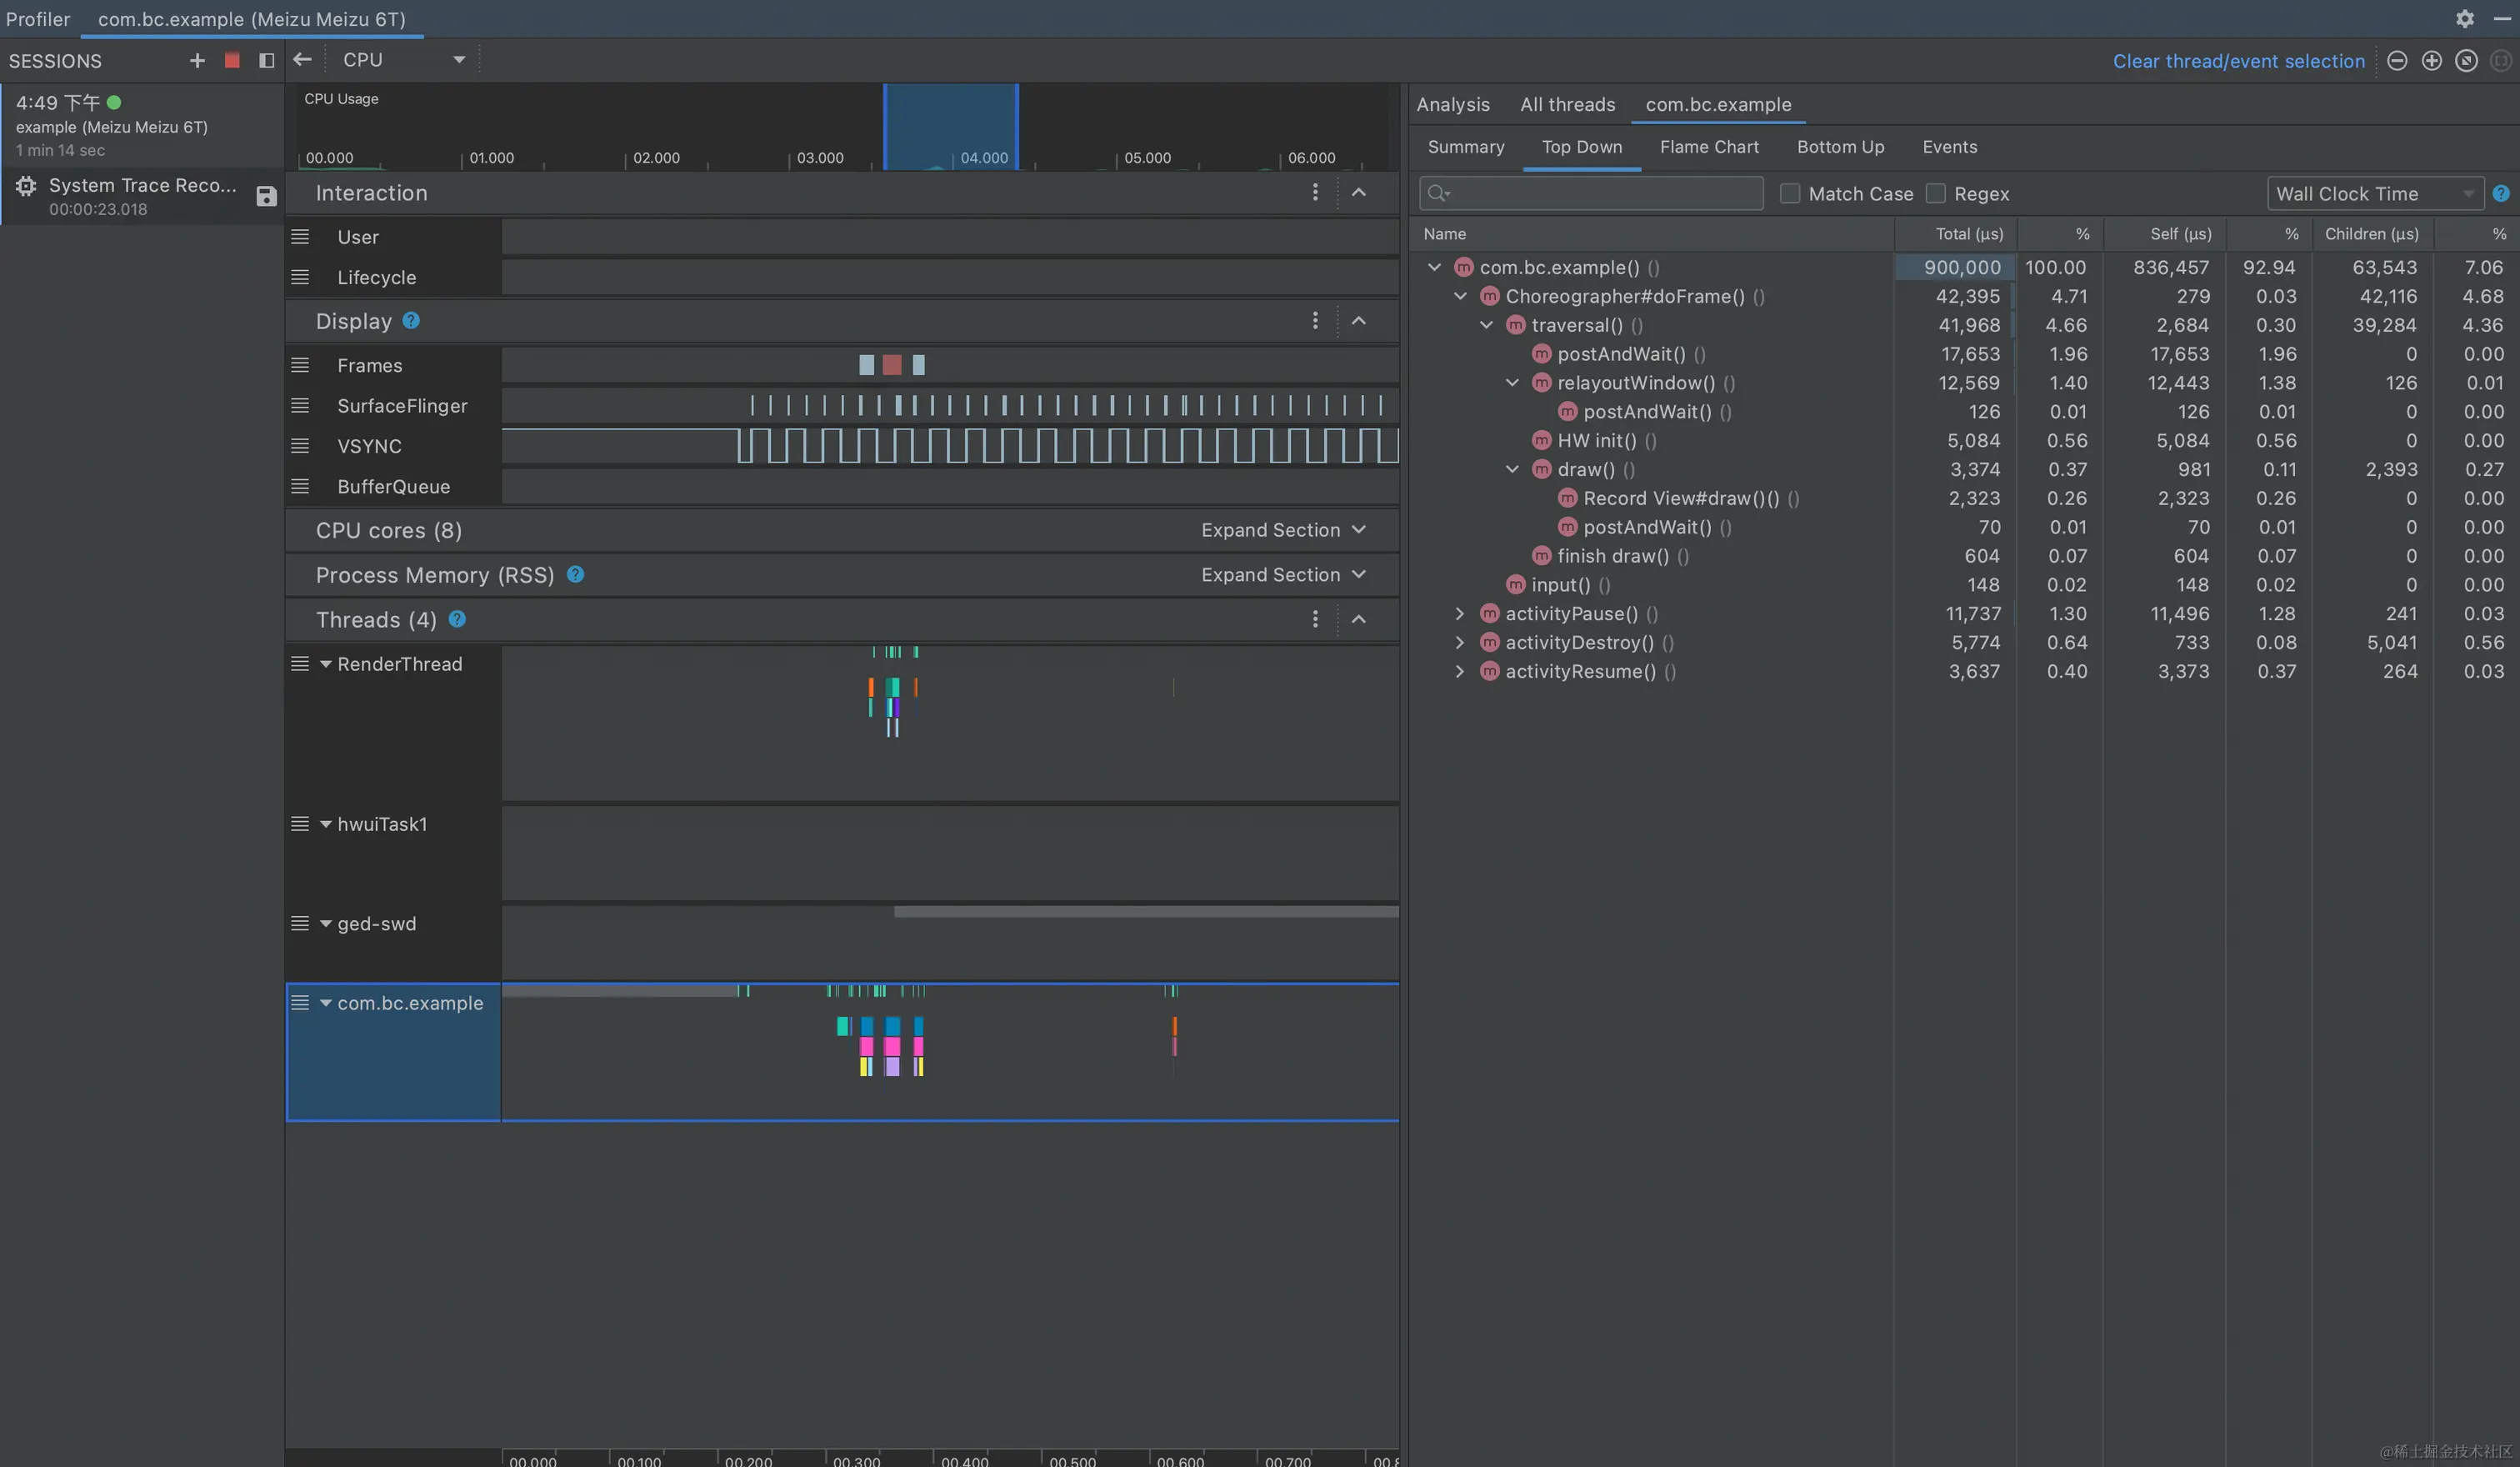The image size is (2520, 1467).
Task: Collapse the Interaction section
Action: click(1358, 193)
